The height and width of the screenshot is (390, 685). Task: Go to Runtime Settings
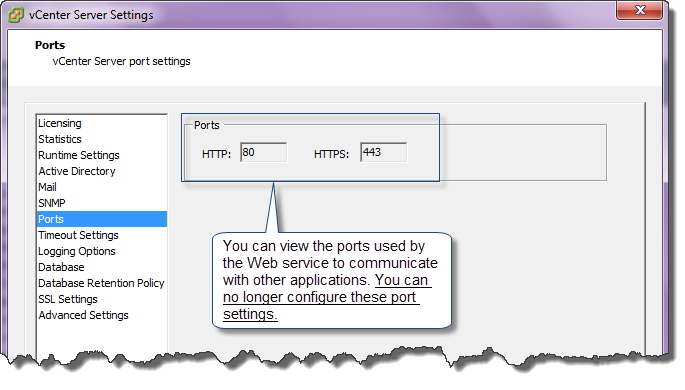(102, 155)
